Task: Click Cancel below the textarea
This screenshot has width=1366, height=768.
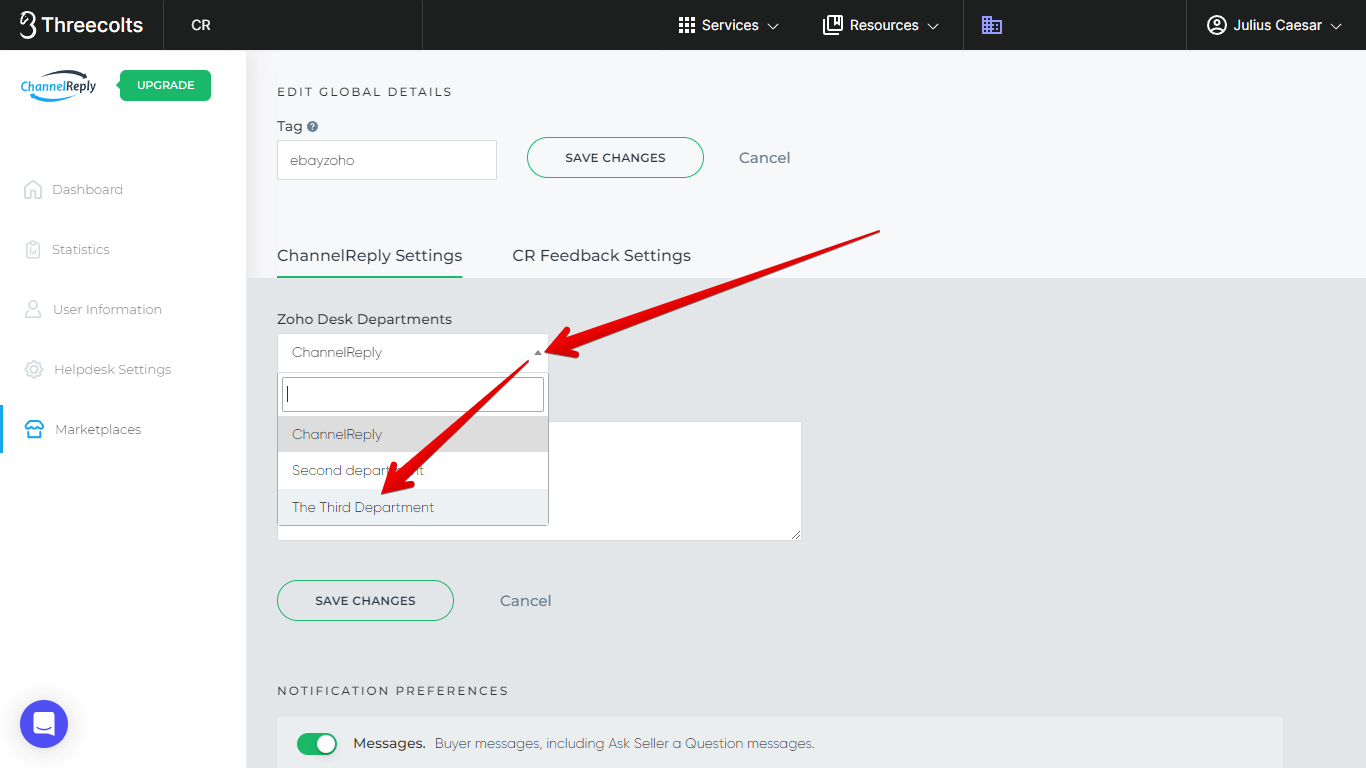Action: coord(525,600)
